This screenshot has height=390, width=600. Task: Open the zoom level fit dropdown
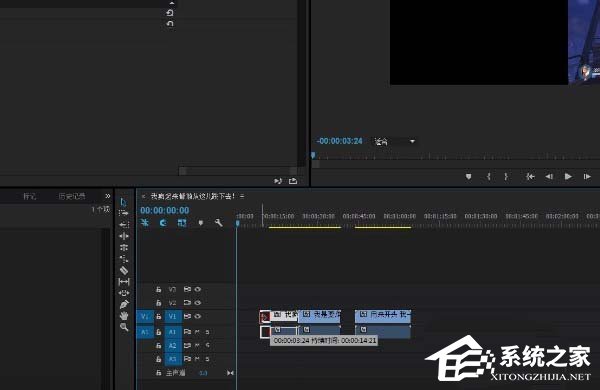(x=395, y=142)
